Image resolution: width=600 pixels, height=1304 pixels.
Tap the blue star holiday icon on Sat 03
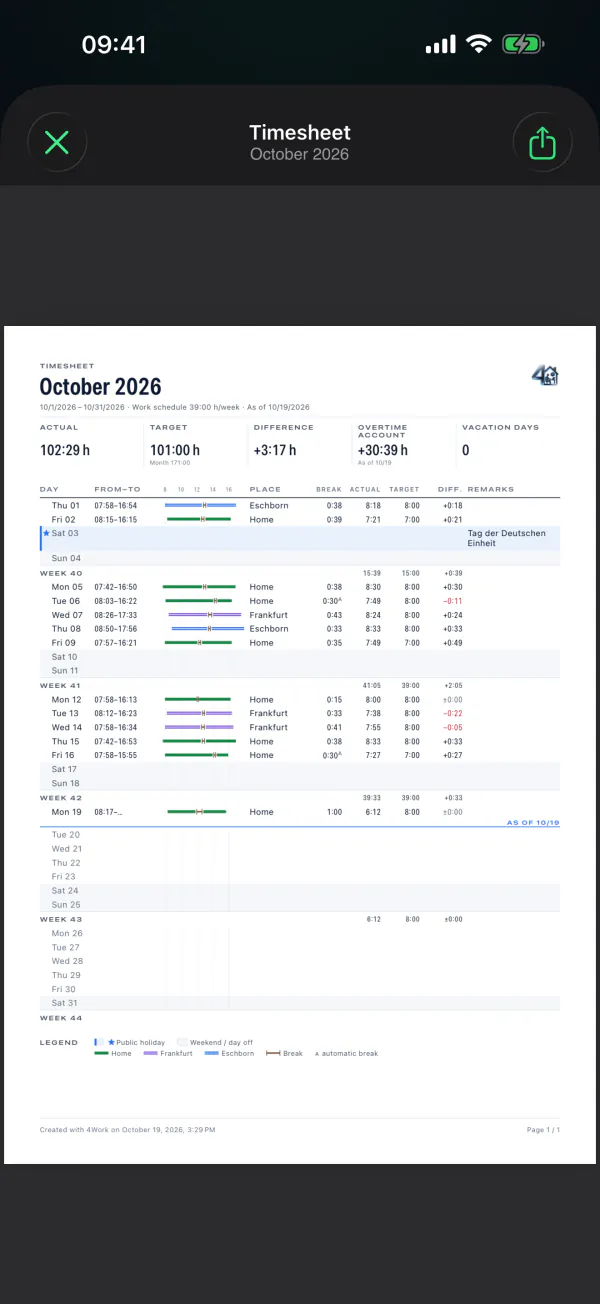click(x=46, y=533)
